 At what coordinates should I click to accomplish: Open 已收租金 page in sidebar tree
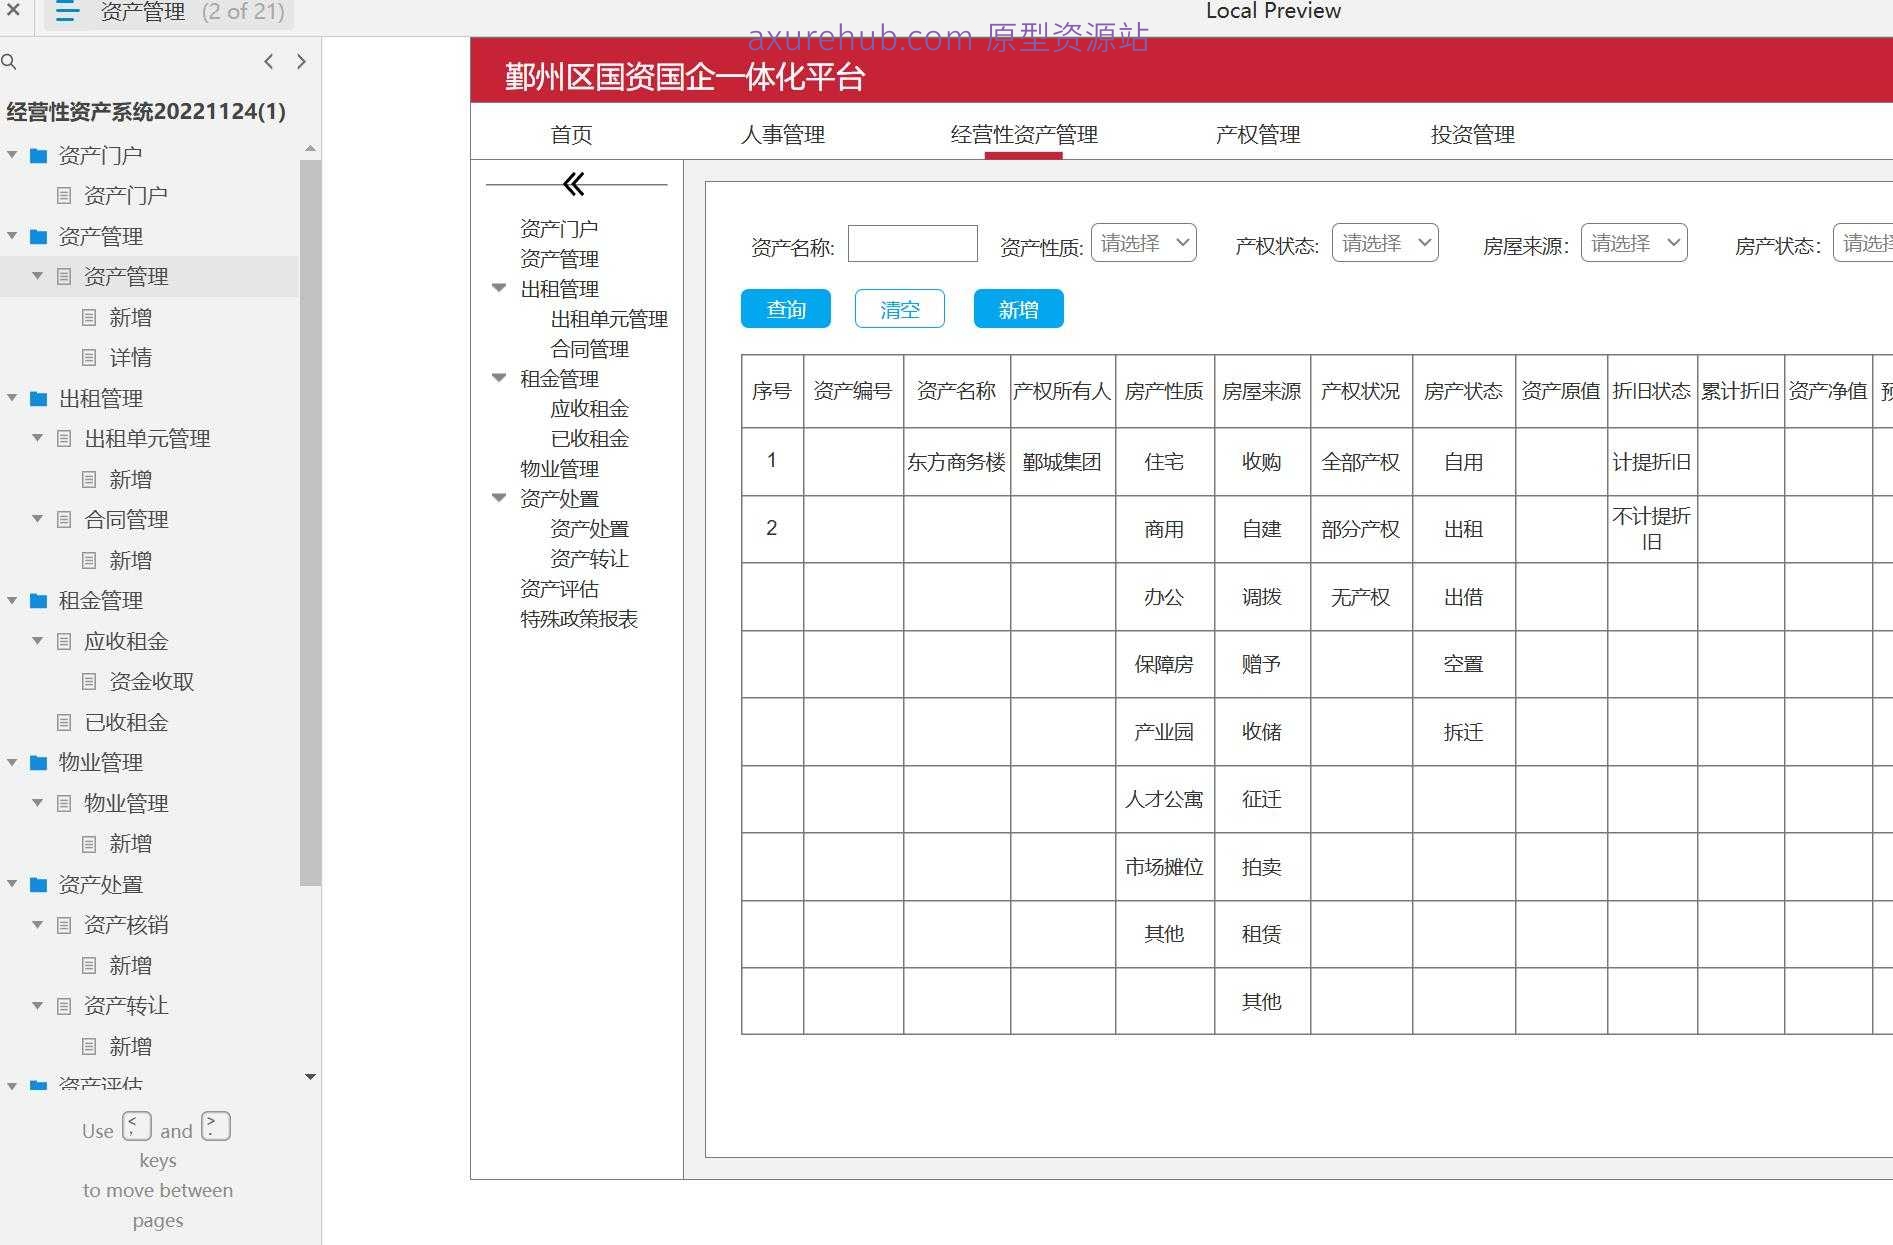point(127,722)
